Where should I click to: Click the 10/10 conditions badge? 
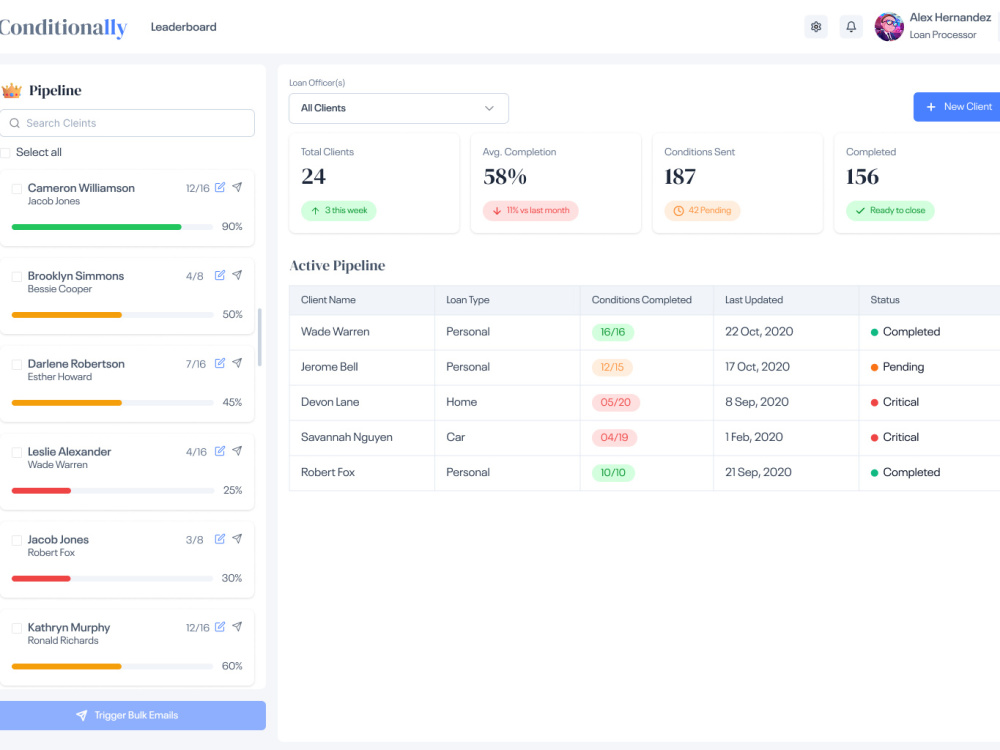[613, 473]
